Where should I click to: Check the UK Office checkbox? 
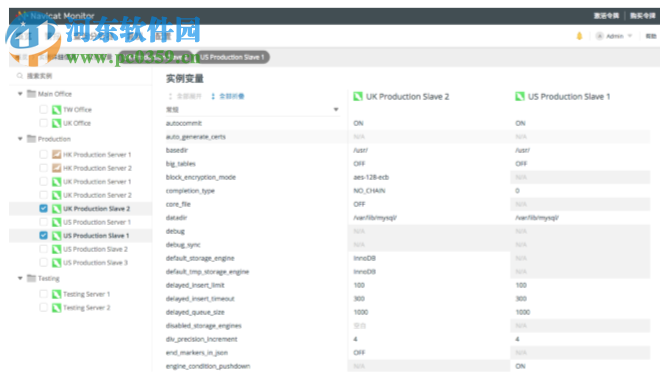[43, 123]
